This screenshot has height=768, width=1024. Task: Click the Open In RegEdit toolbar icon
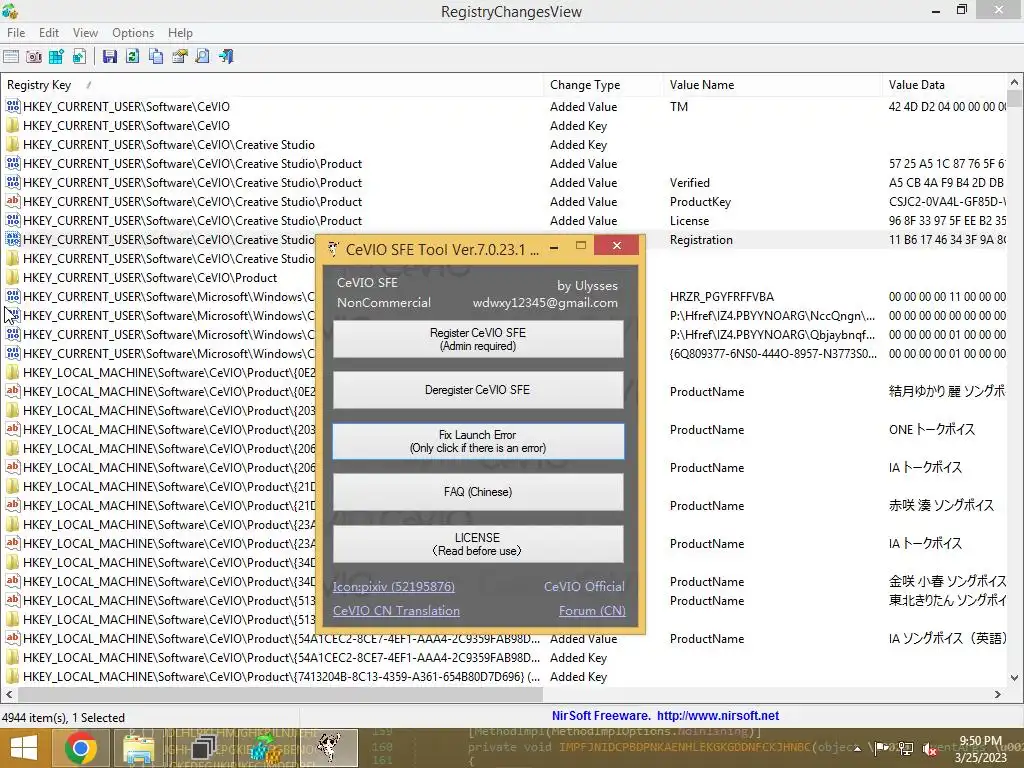click(56, 57)
